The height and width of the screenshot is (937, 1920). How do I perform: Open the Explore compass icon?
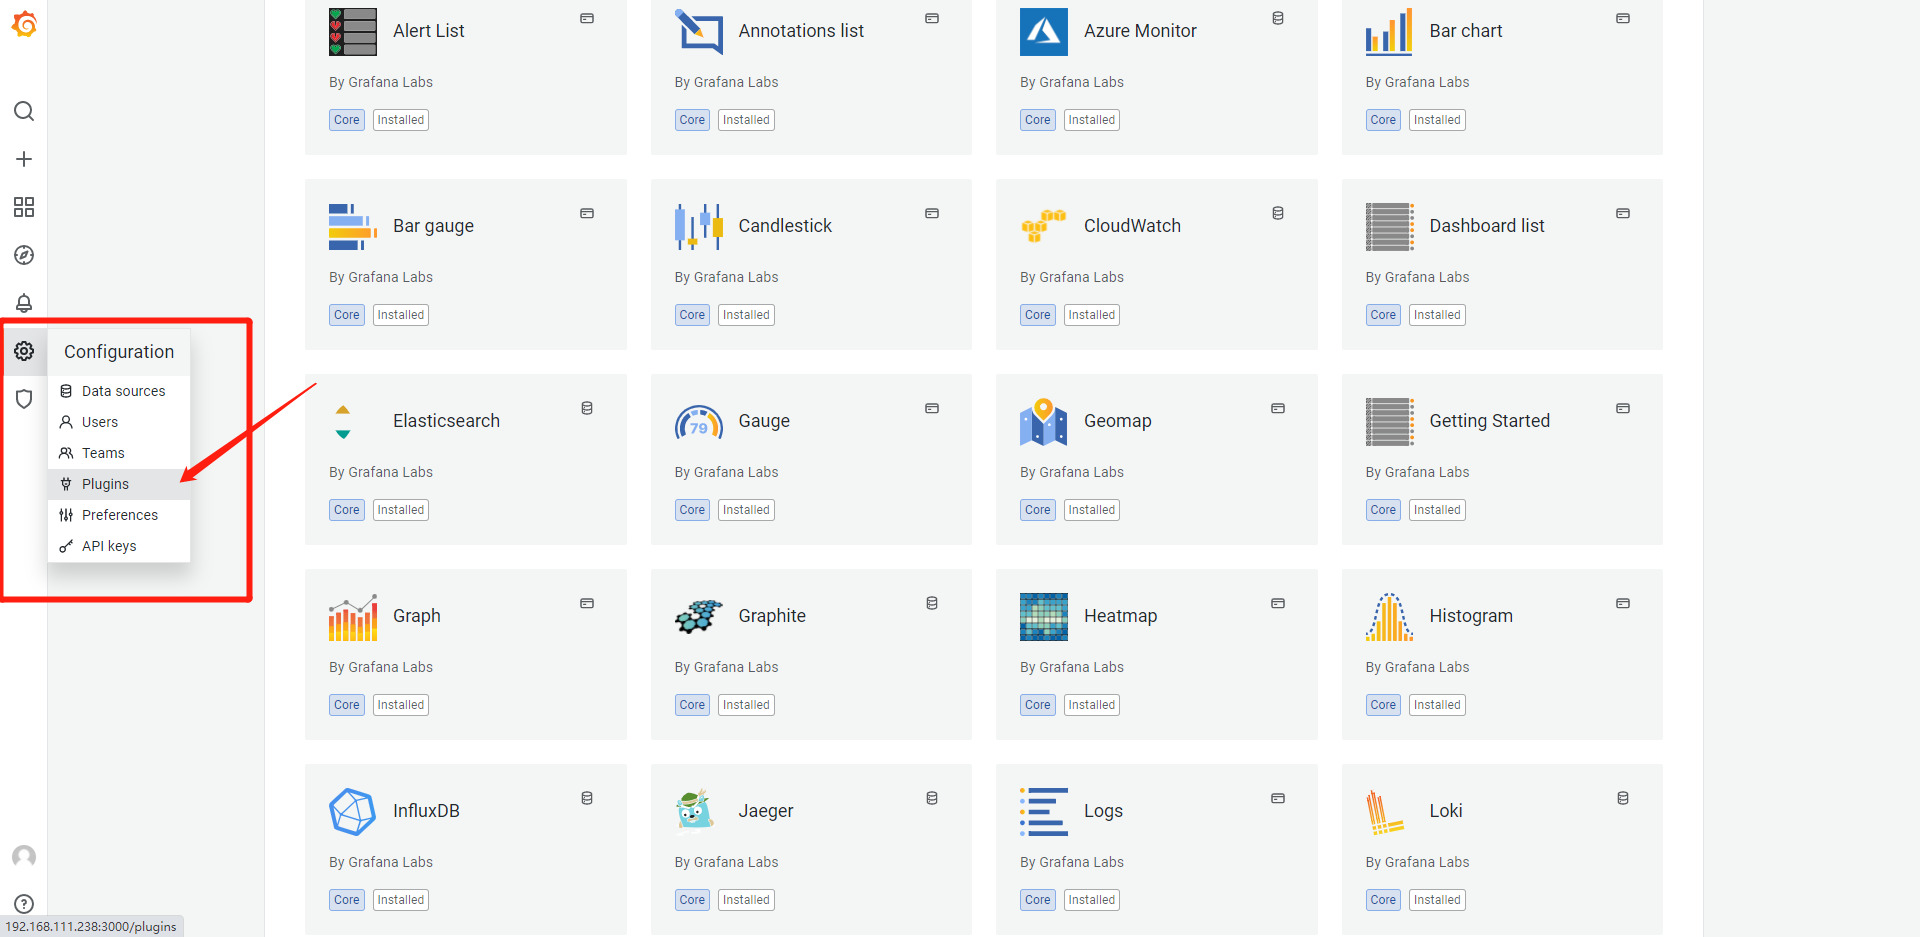click(x=24, y=255)
